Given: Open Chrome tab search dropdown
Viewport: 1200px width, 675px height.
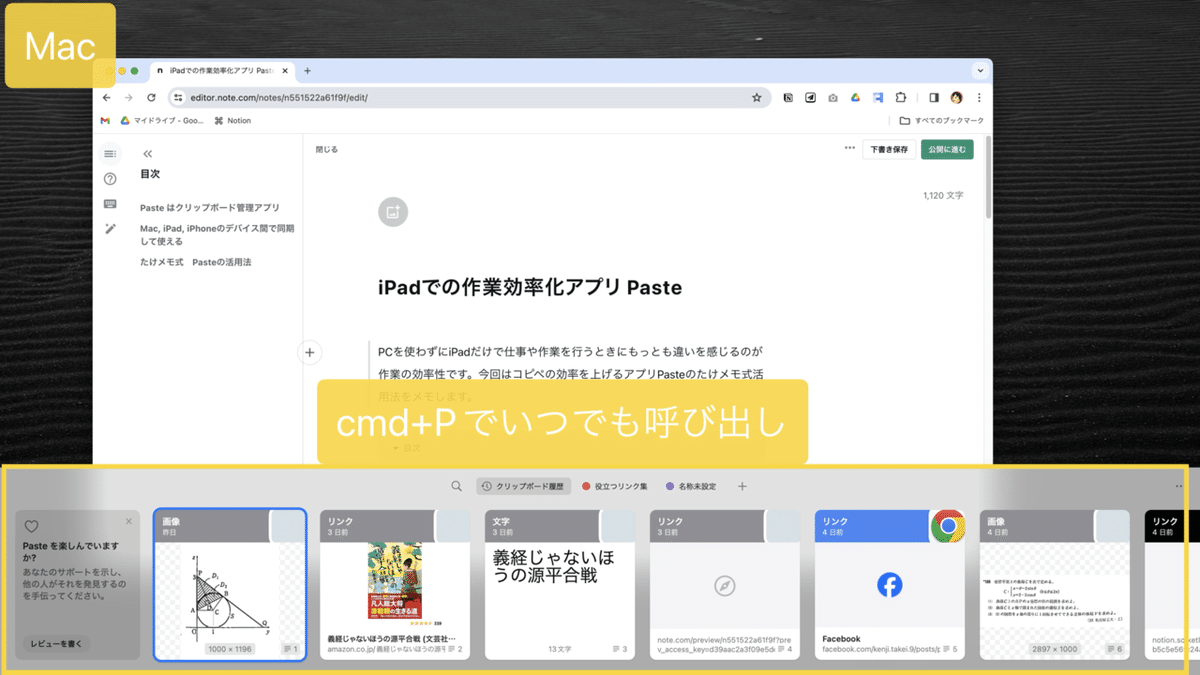Looking at the screenshot, I should tap(980, 71).
